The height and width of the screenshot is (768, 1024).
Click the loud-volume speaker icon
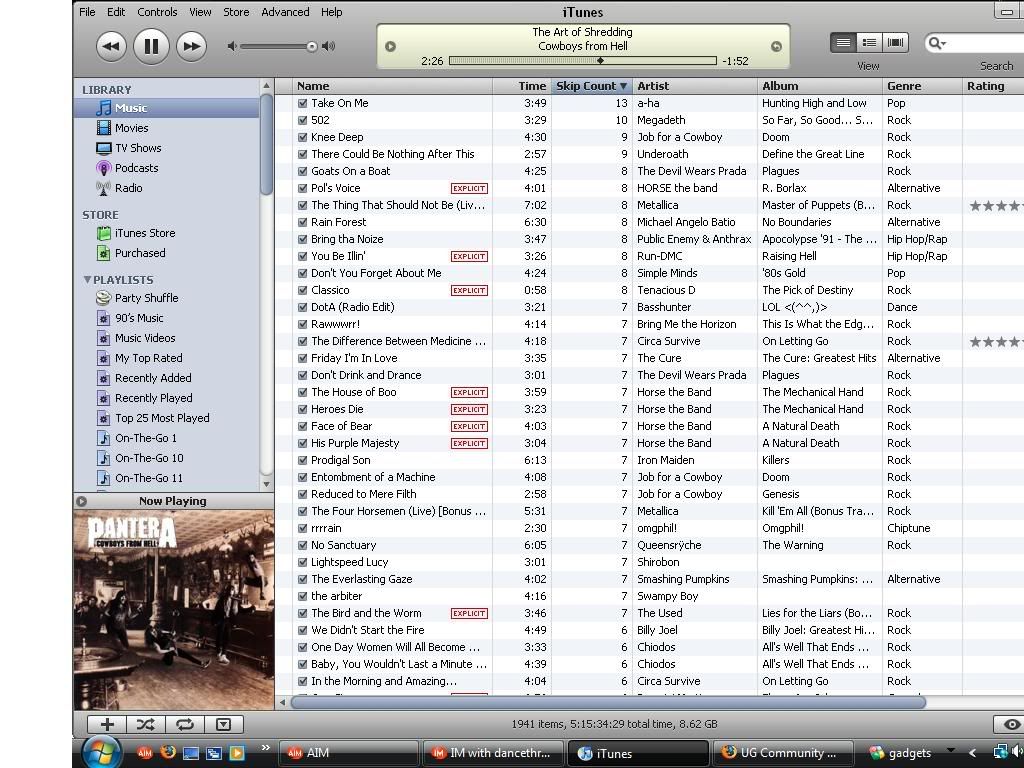tap(329, 46)
